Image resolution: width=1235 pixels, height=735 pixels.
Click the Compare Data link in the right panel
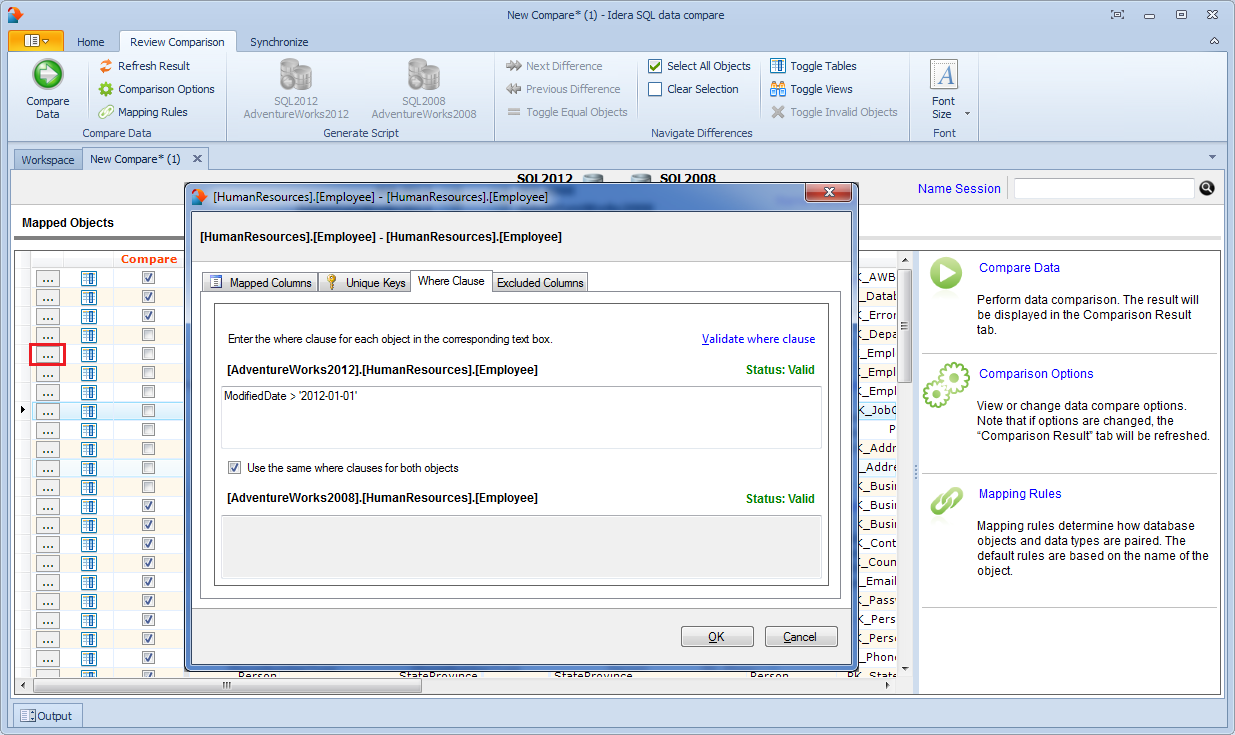pos(1019,267)
